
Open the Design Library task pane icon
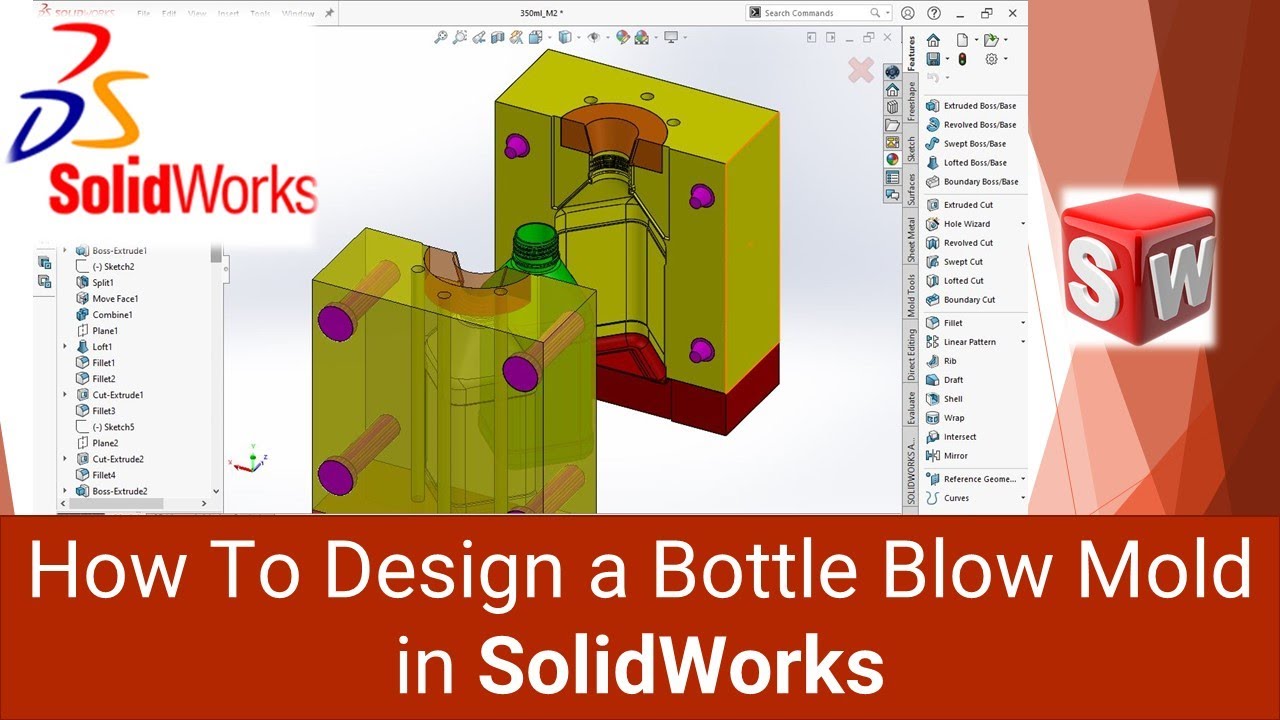click(892, 107)
